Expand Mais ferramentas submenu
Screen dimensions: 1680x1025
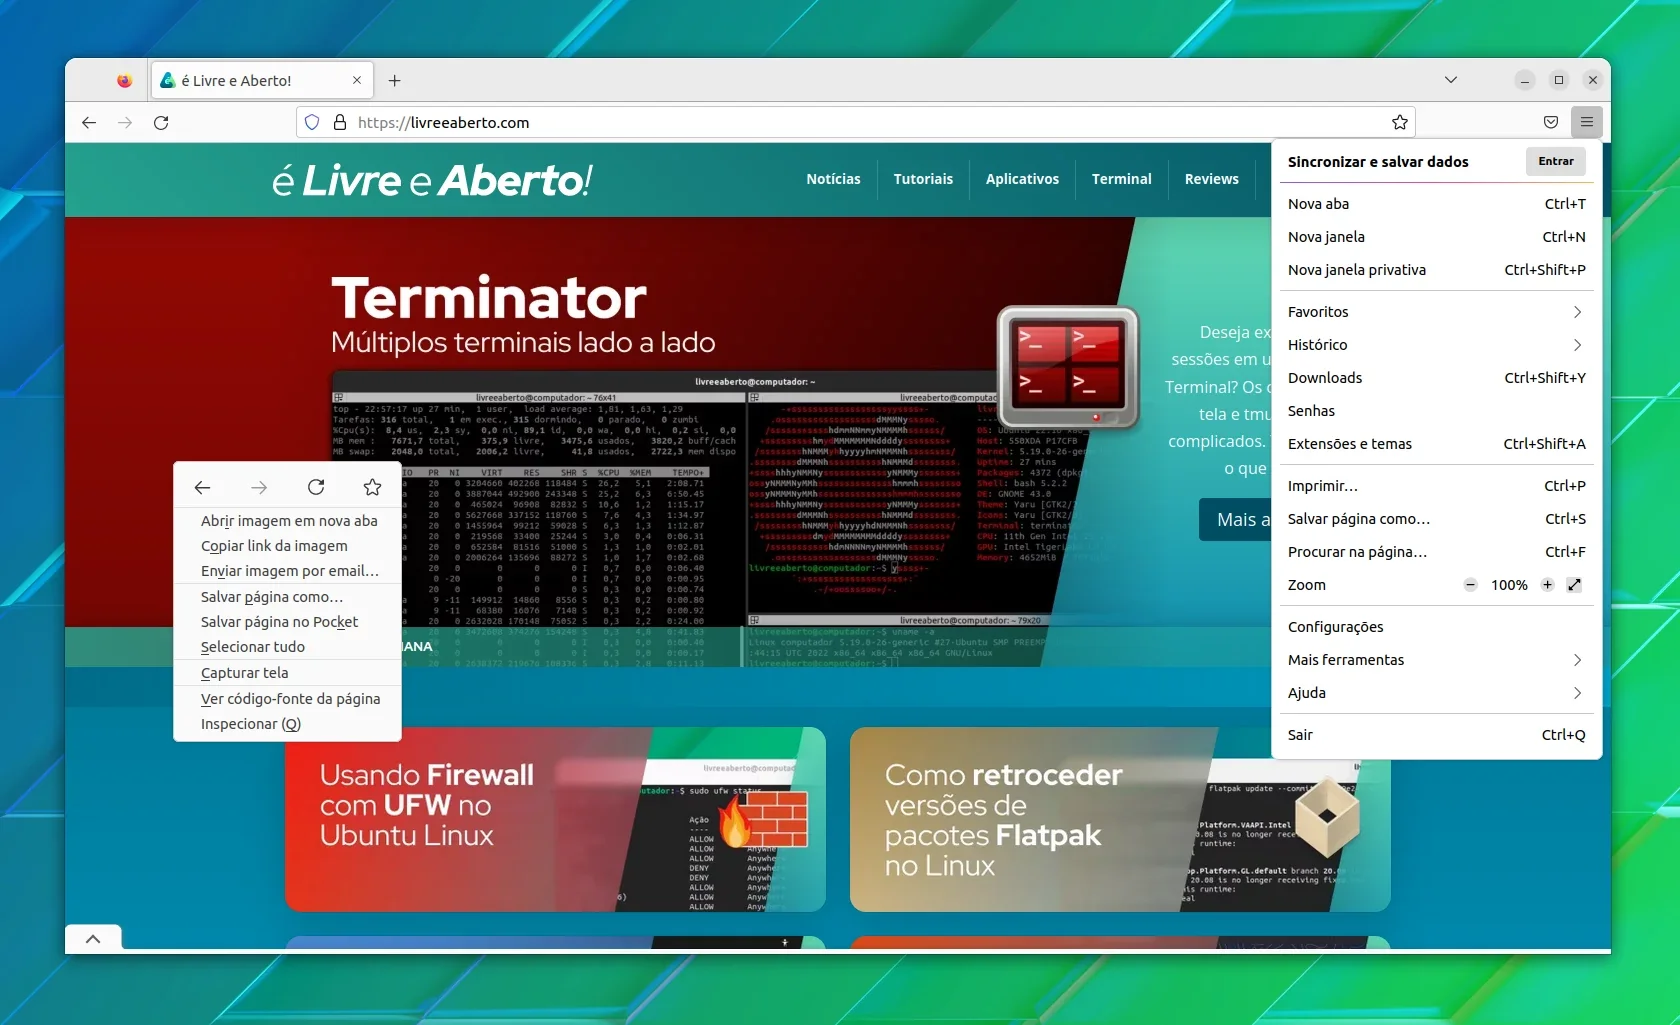[x=1437, y=660]
